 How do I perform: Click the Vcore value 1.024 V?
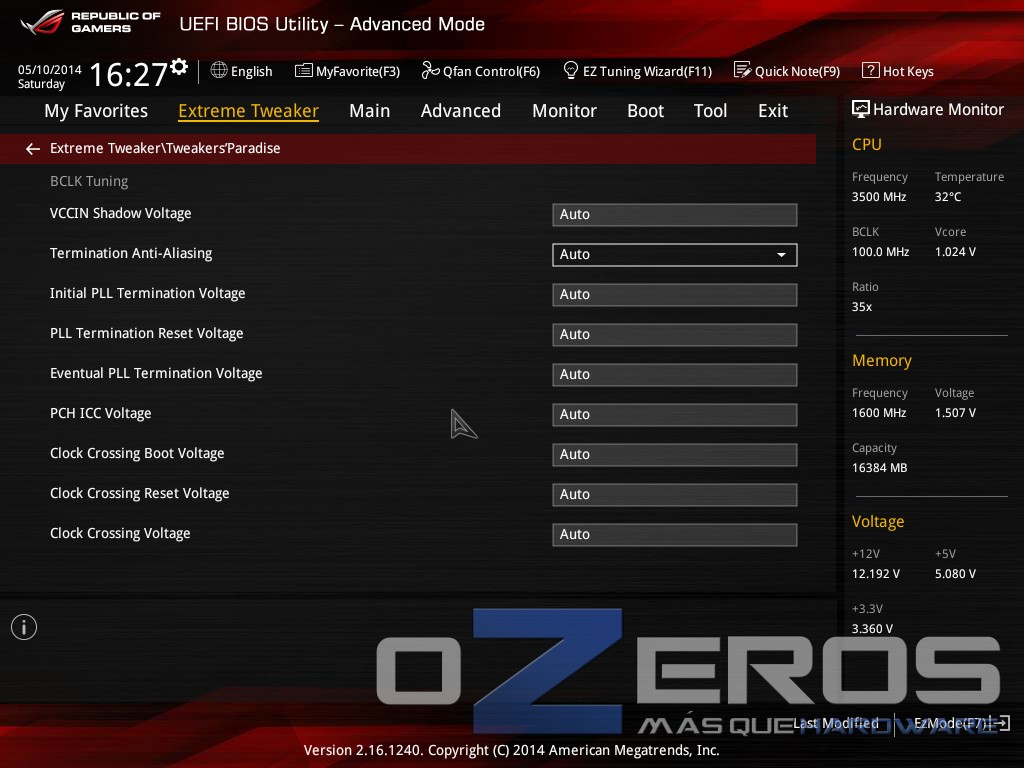pos(955,251)
